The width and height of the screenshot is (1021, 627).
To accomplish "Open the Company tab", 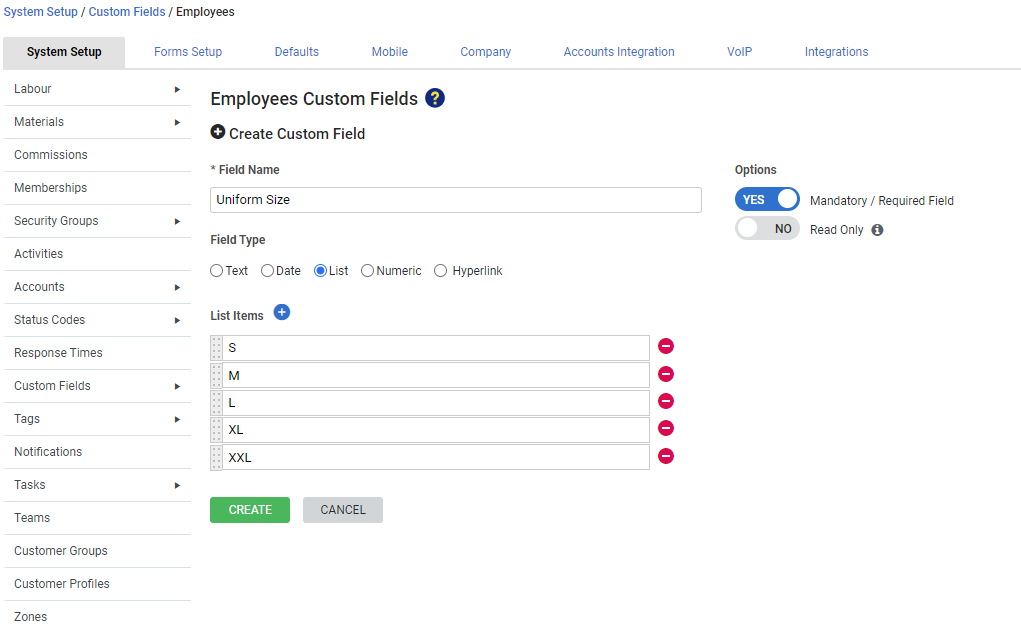I will [x=485, y=52].
